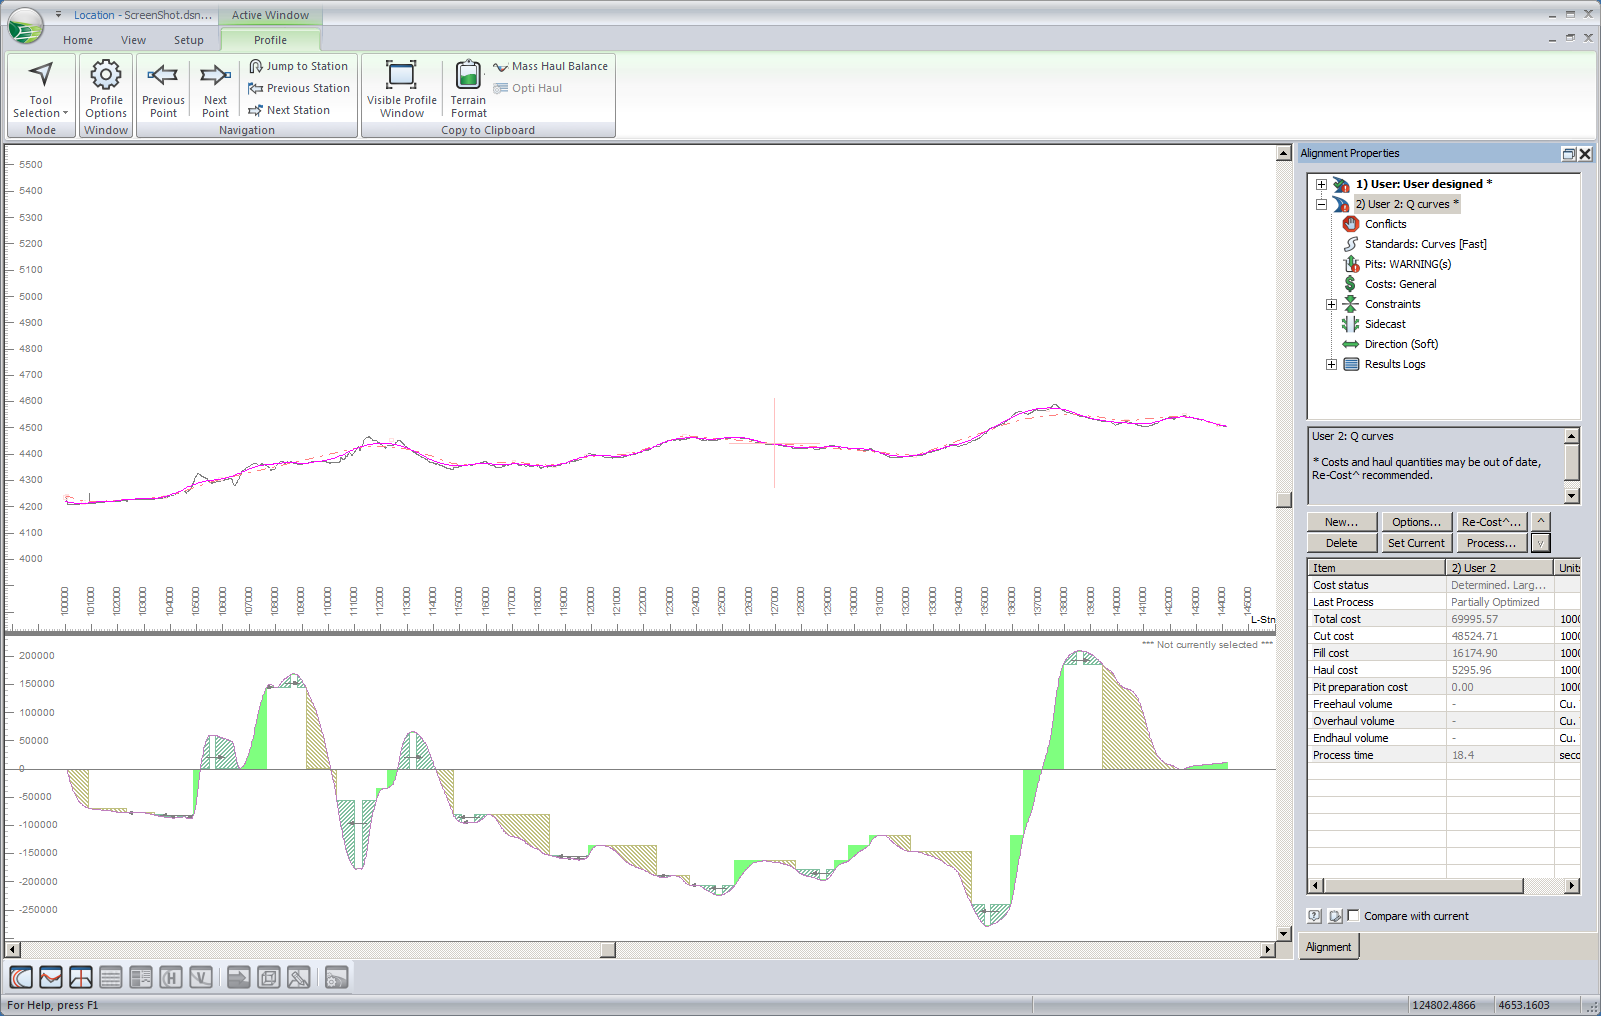The image size is (1601, 1016).
Task: Select Pits: WARNING(s) tree item
Action: [x=1407, y=264]
